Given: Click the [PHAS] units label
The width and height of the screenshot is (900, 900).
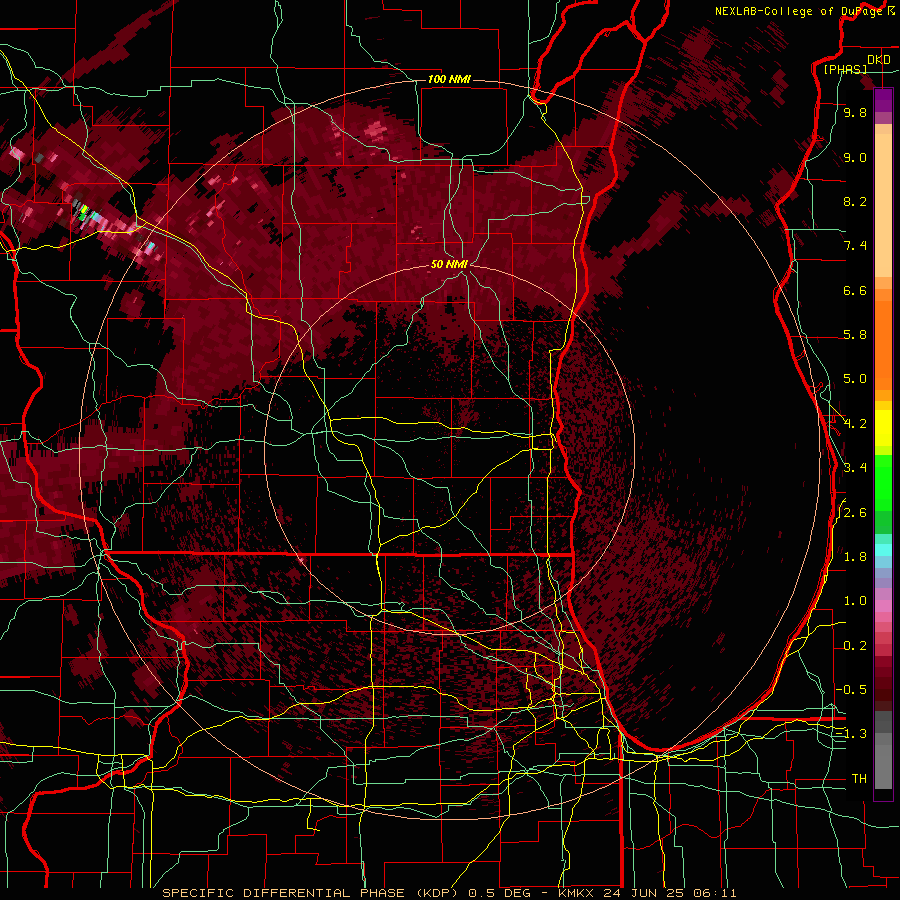Looking at the screenshot, I should 845,70.
